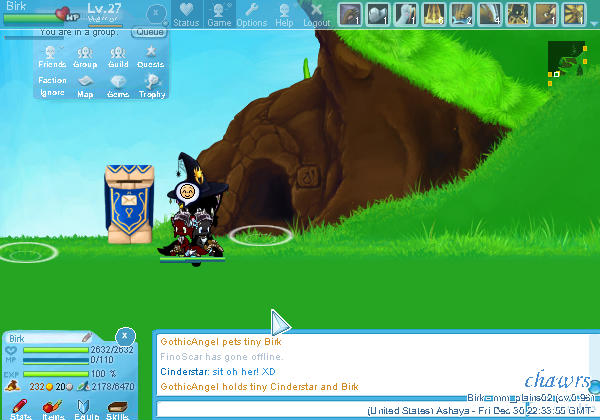The image size is (600, 420).
Task: Click Logout
Action: click(316, 14)
